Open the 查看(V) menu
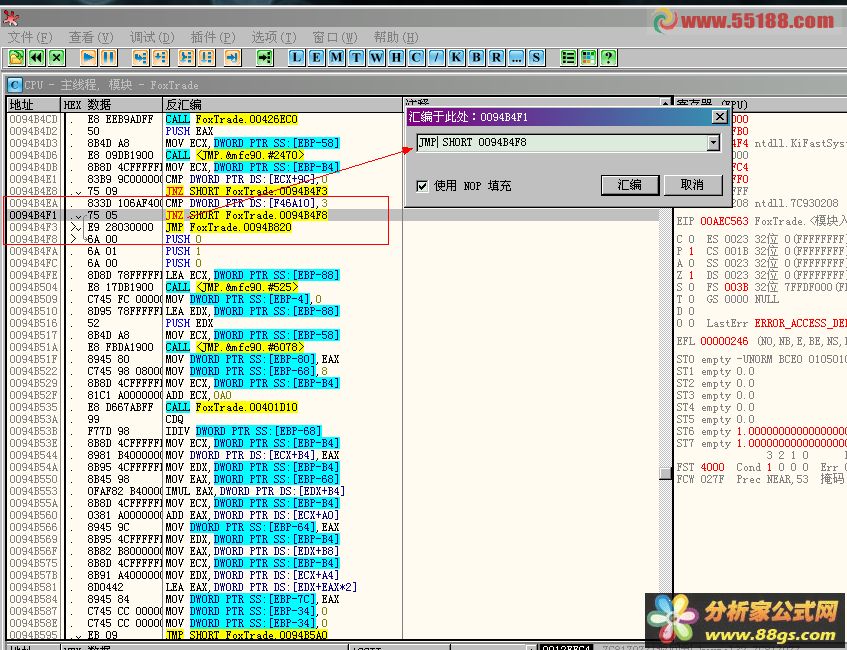This screenshot has height=650, width=847. tap(91, 37)
